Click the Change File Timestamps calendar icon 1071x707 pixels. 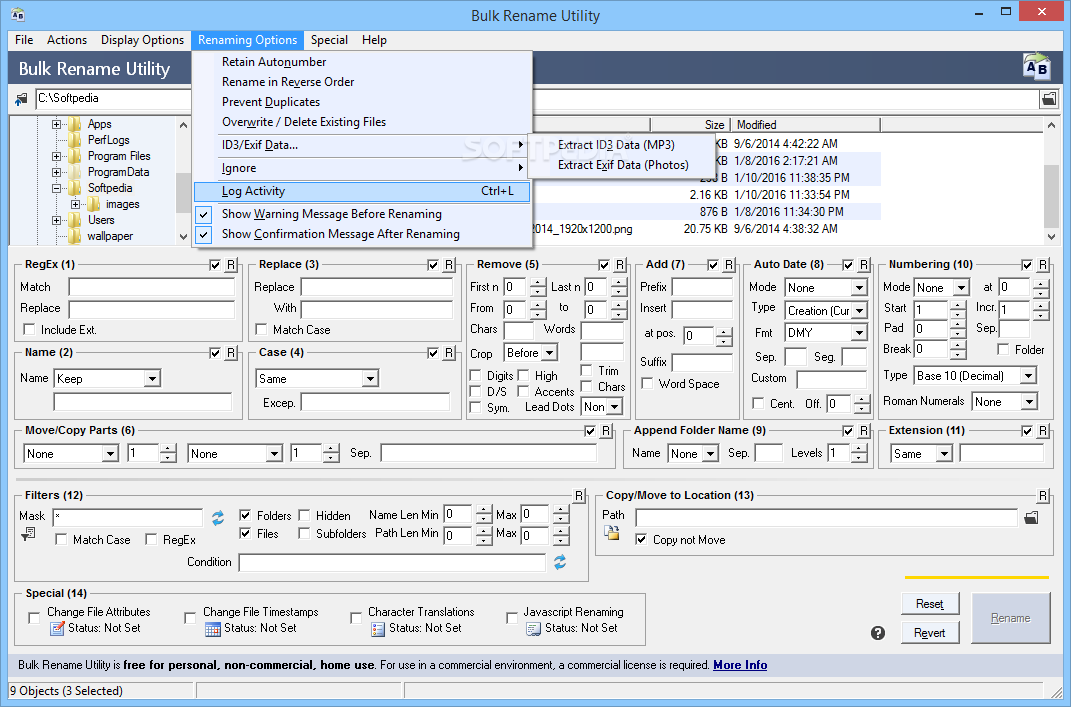pos(213,628)
